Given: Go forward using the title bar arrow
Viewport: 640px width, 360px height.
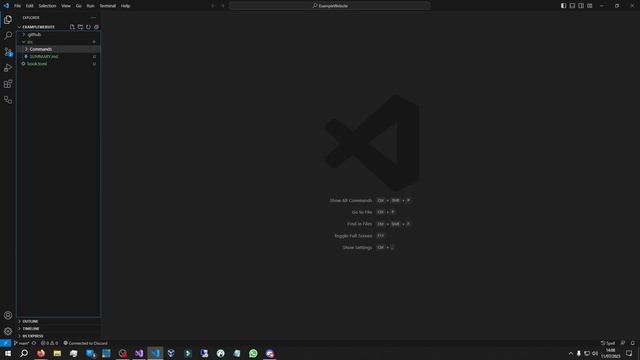Looking at the screenshot, I should click(223, 6).
